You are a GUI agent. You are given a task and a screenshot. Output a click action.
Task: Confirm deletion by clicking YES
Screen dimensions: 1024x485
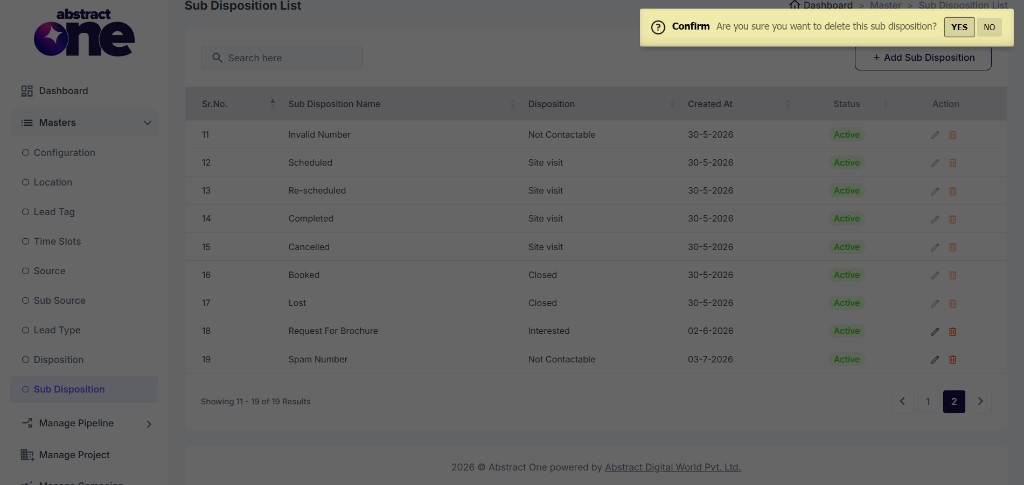tap(959, 27)
